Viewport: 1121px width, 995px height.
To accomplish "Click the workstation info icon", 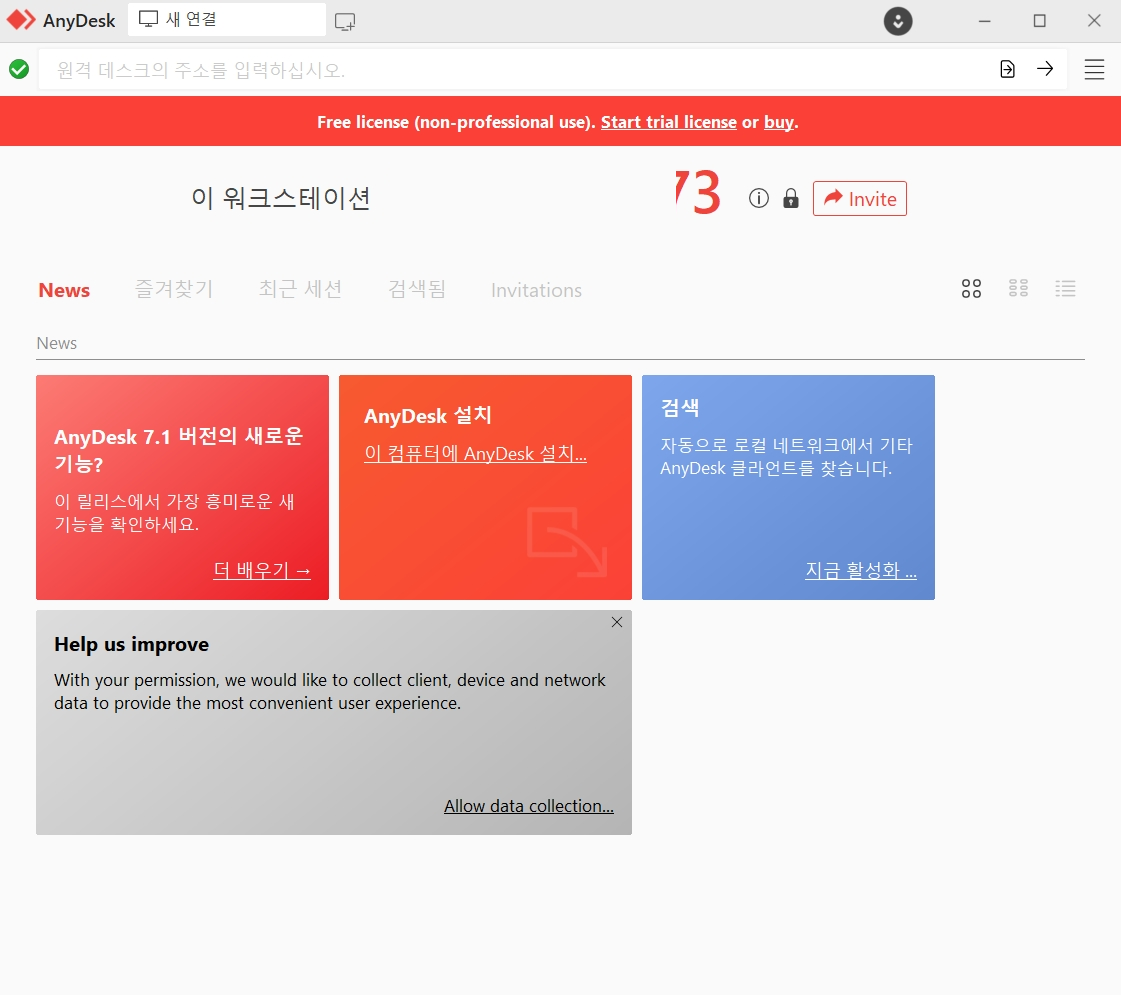I will [759, 198].
